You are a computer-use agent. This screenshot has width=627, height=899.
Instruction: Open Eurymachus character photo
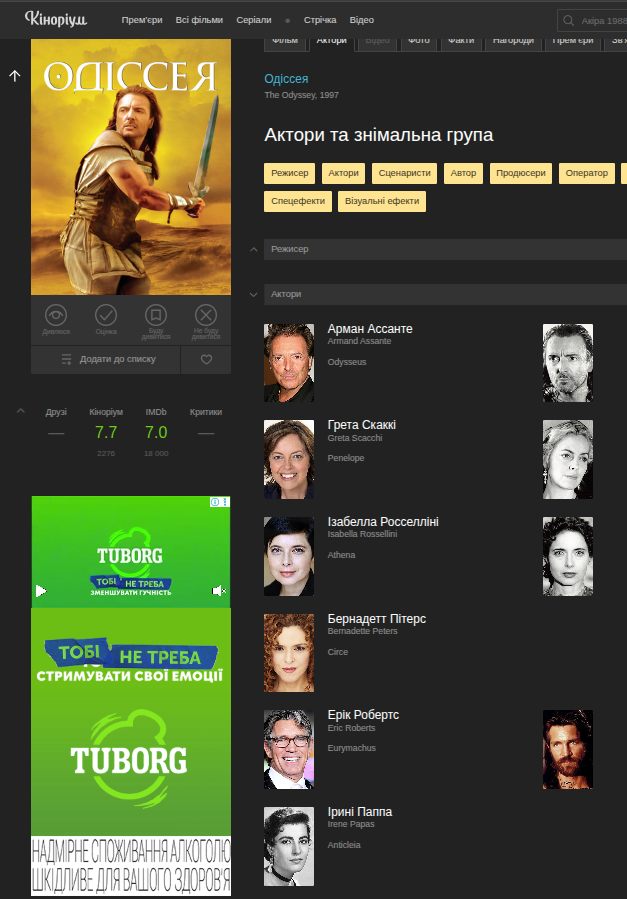point(568,749)
